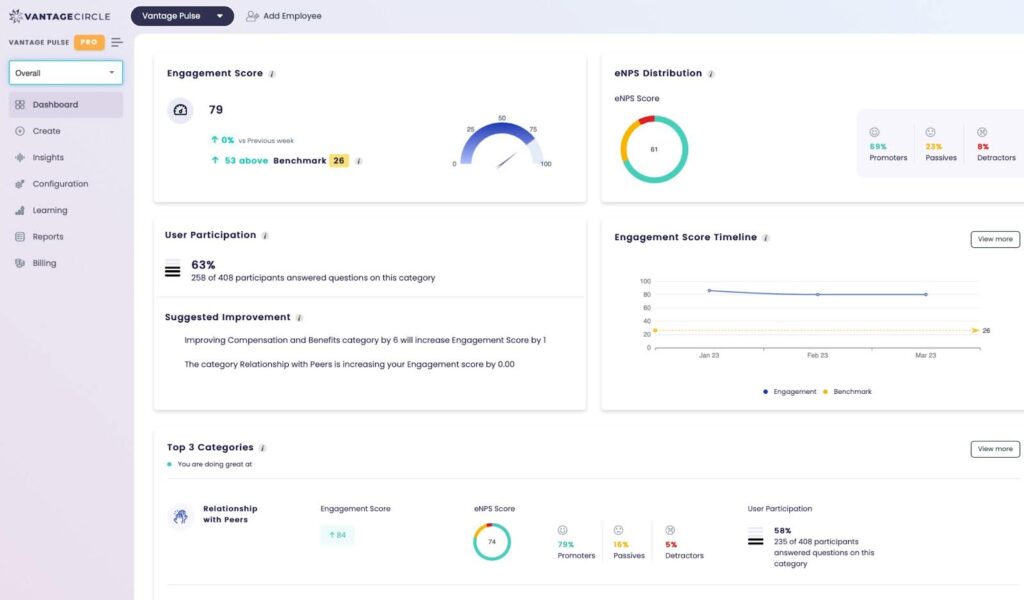Expand the Overall category dropdown
Screen dimensions: 1024x600
click(65, 73)
